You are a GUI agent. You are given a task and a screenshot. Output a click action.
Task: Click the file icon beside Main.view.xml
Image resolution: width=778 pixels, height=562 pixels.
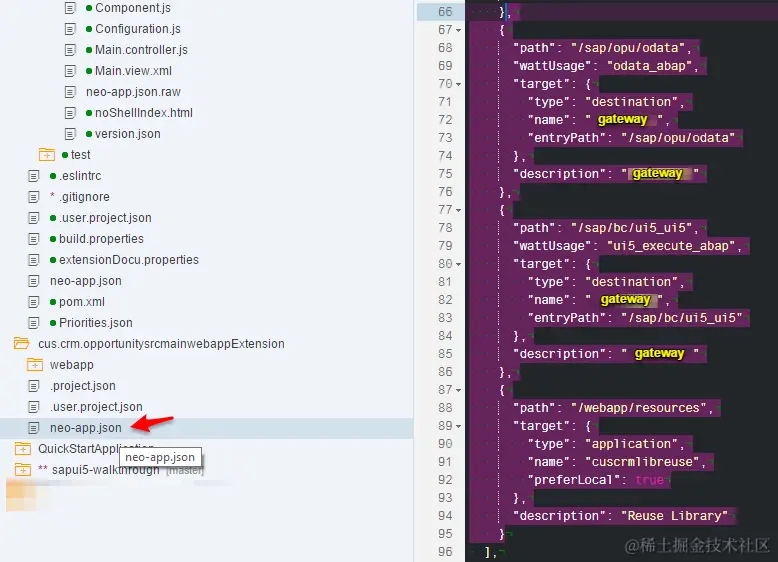[70, 71]
